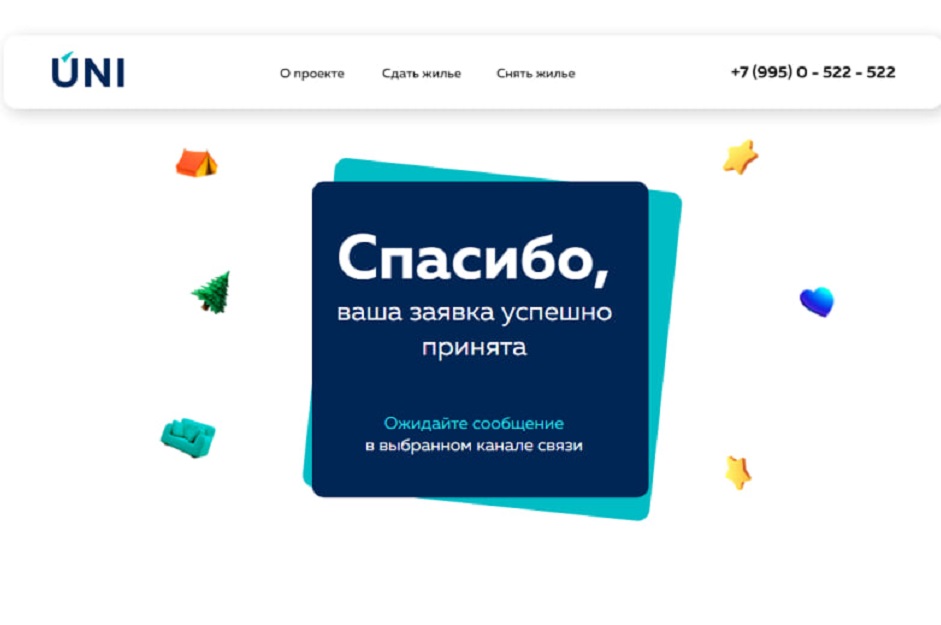Image resolution: width=941 pixels, height=625 pixels.
Task: Go to Сдать жилье section
Action: point(421,73)
